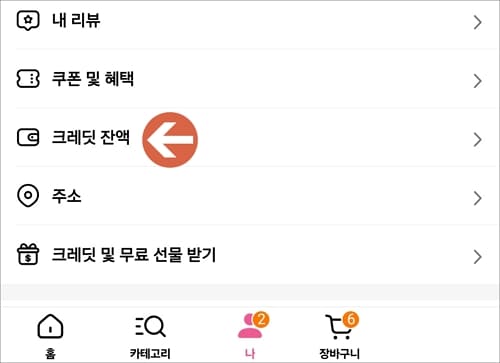Open the 장바구니 cart icon
500x363 pixels.
(339, 327)
